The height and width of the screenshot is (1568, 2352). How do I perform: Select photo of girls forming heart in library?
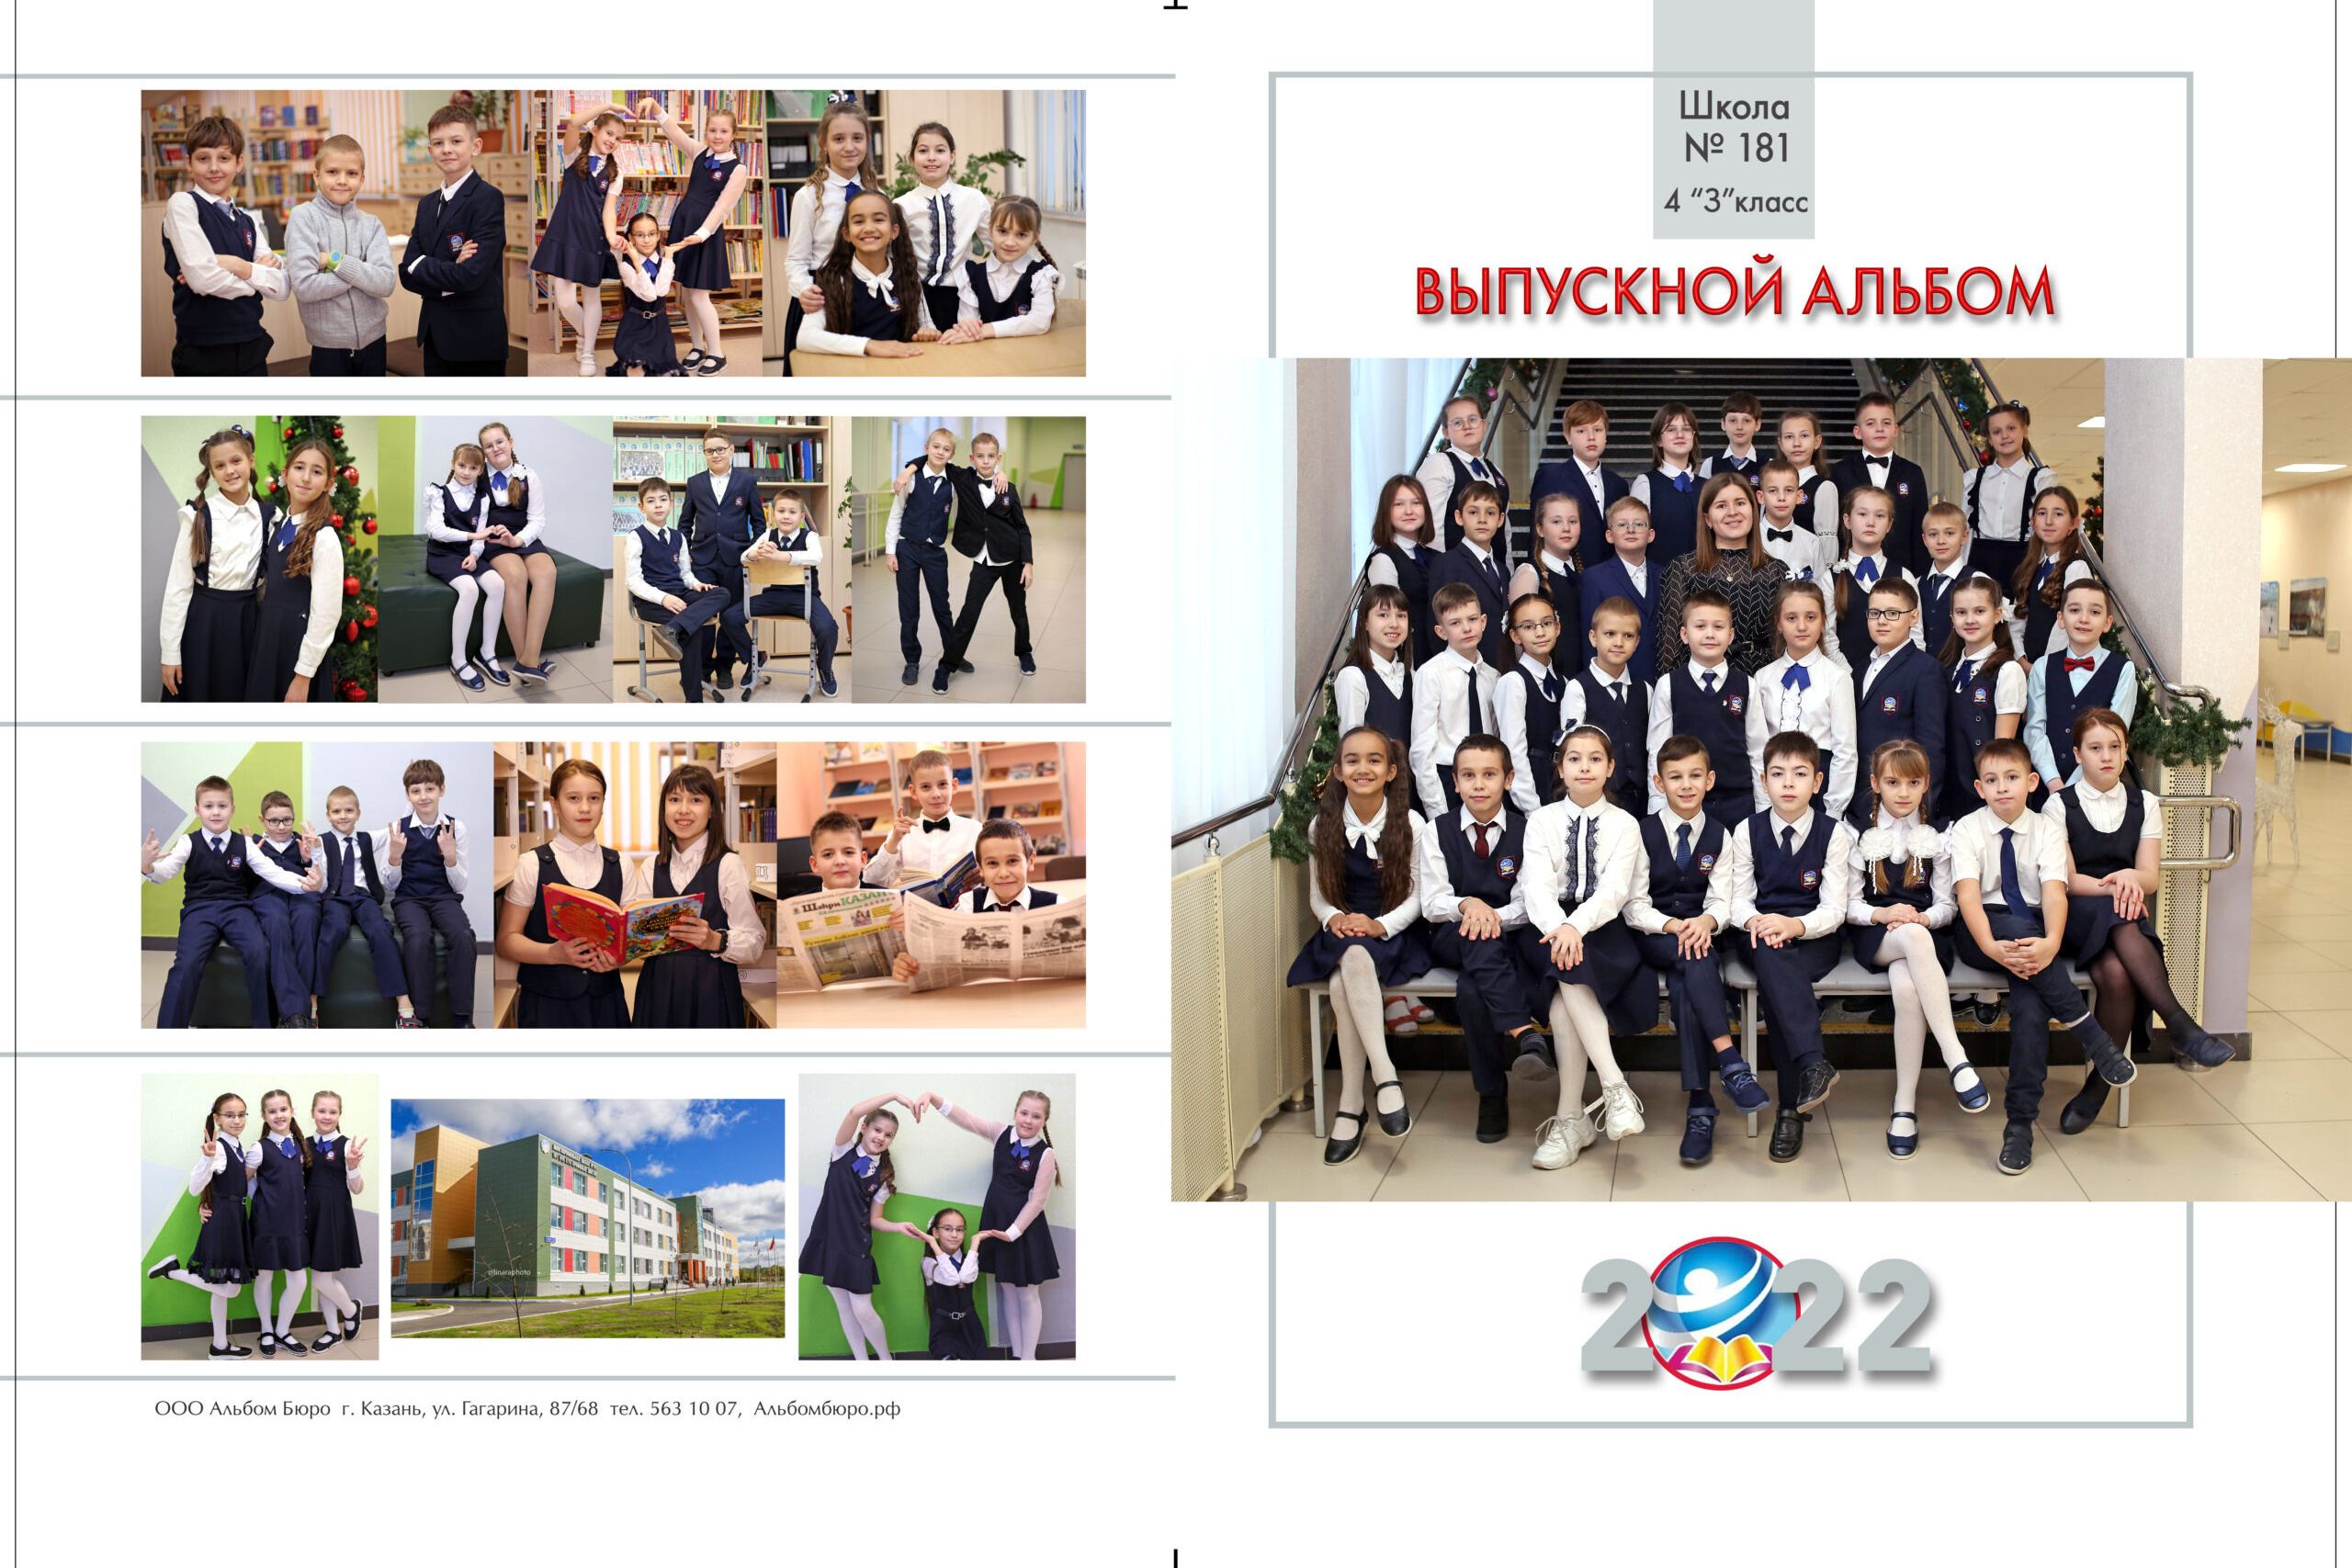coord(645,233)
